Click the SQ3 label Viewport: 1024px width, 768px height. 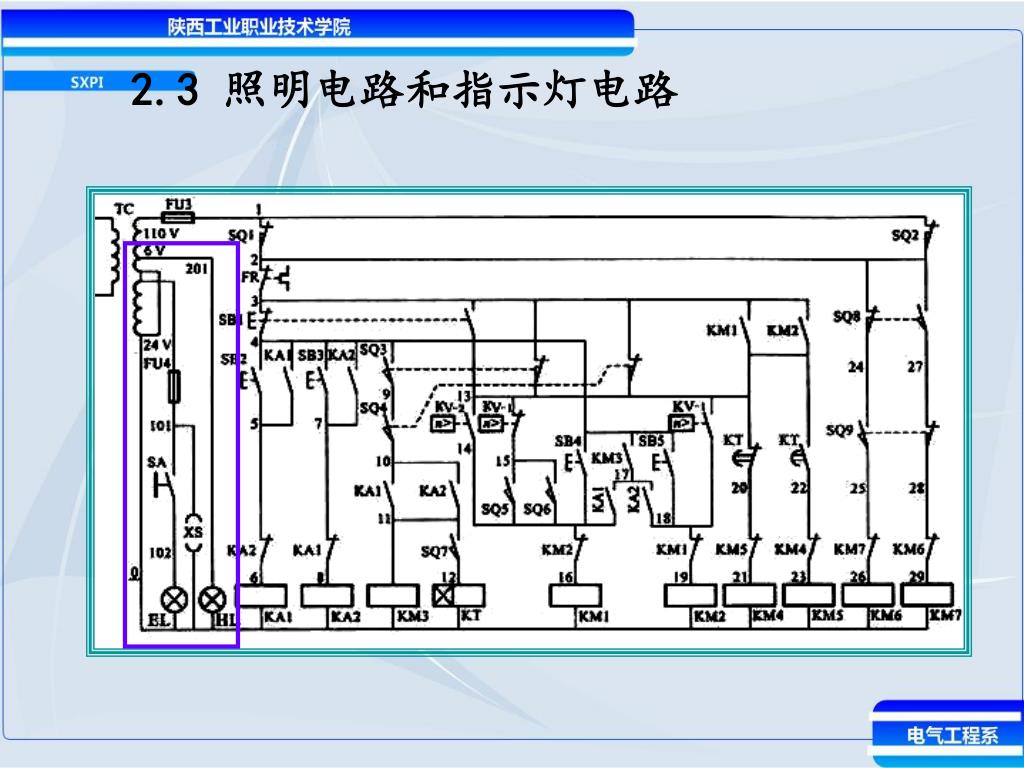click(x=374, y=350)
